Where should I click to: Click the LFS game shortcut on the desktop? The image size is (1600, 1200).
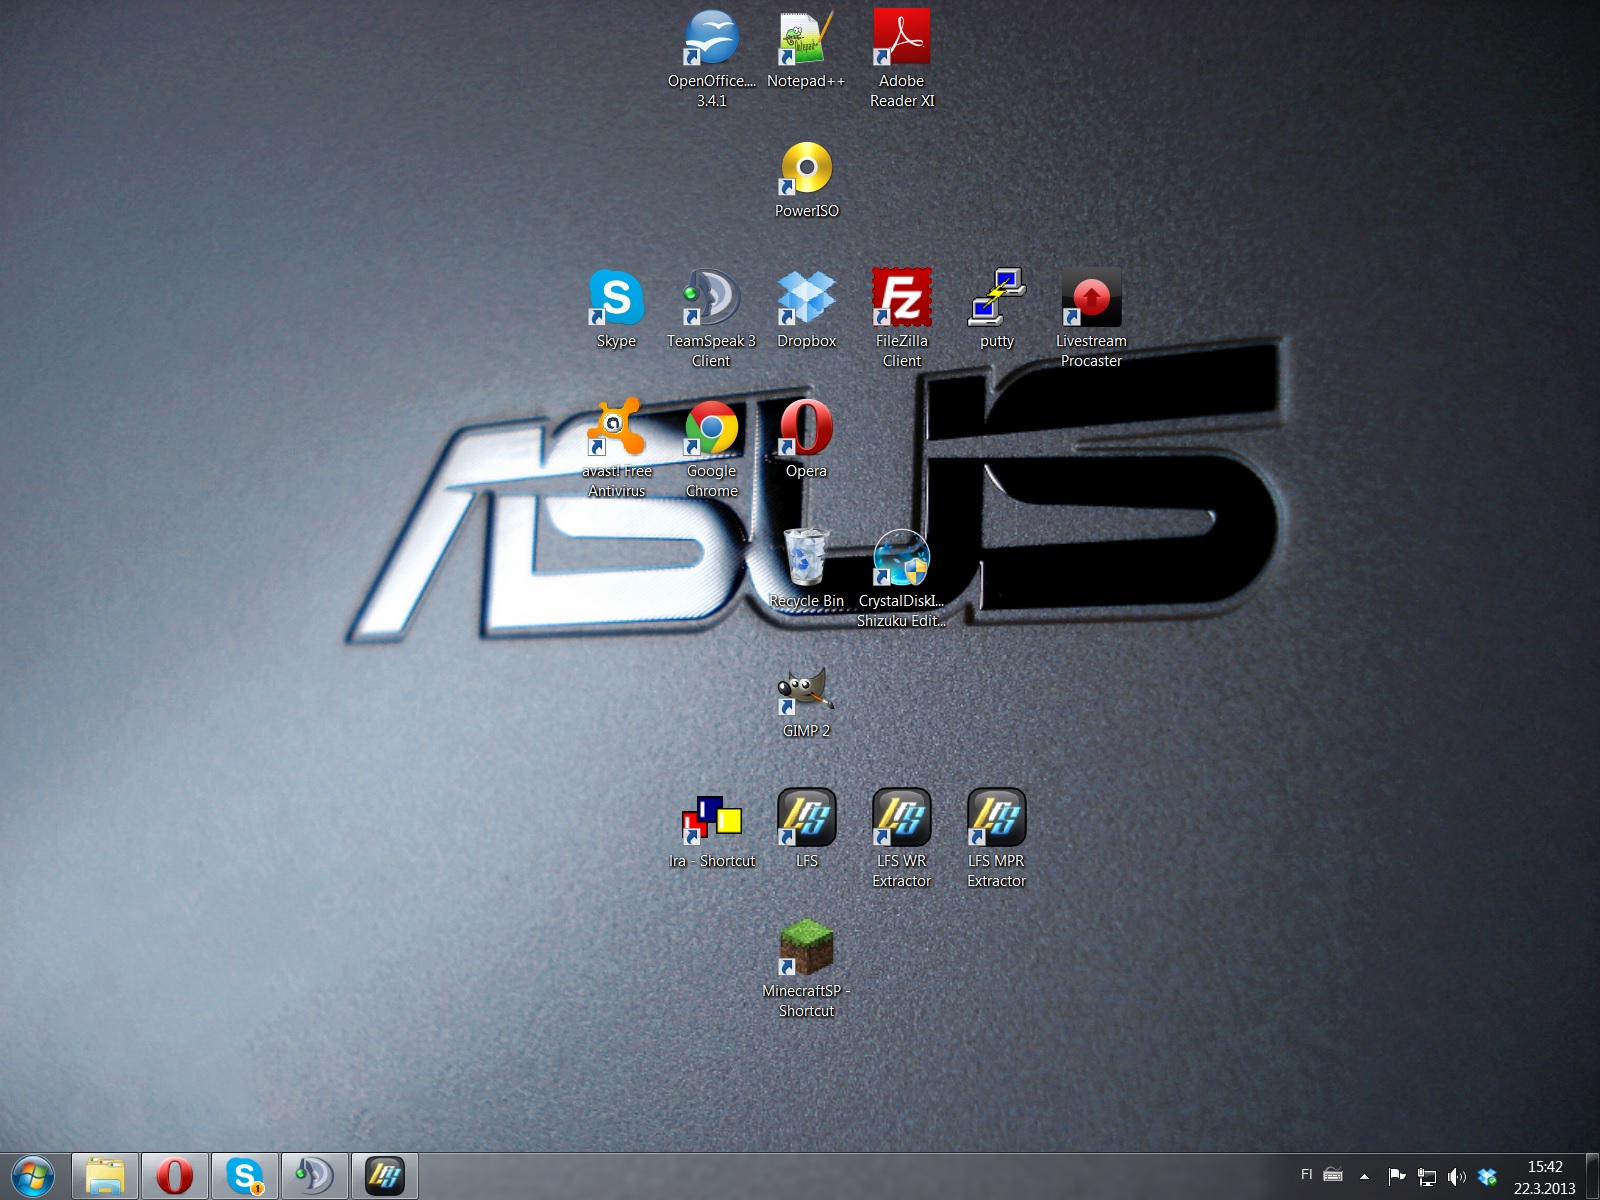[x=806, y=829]
